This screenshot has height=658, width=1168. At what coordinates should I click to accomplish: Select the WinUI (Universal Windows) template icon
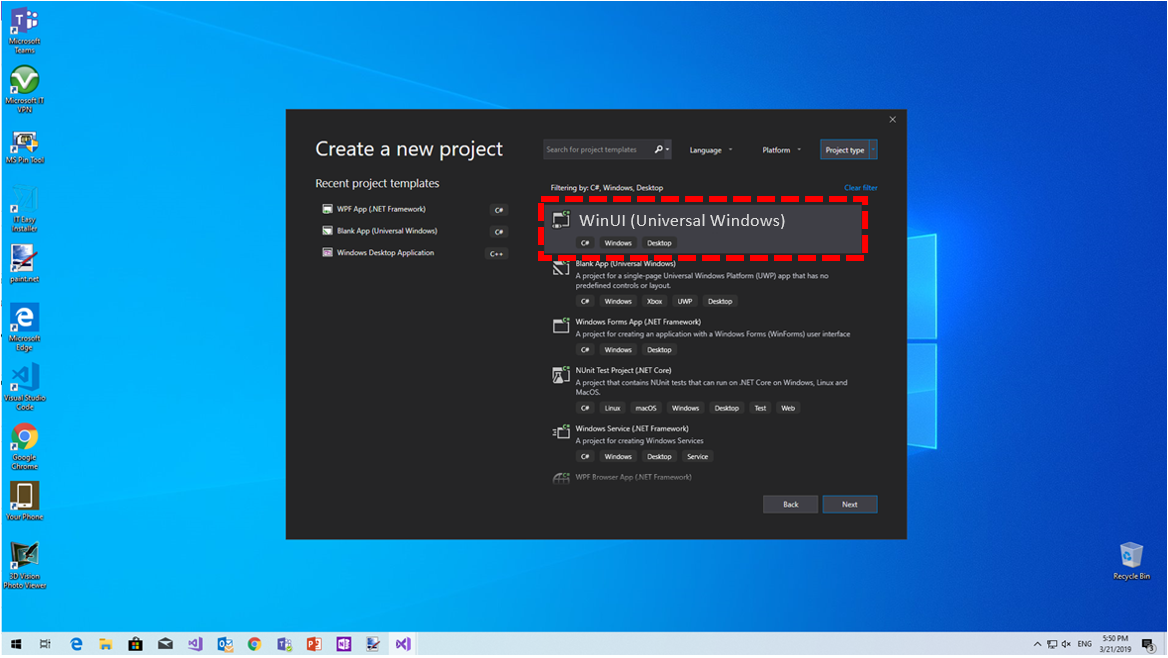coord(560,217)
